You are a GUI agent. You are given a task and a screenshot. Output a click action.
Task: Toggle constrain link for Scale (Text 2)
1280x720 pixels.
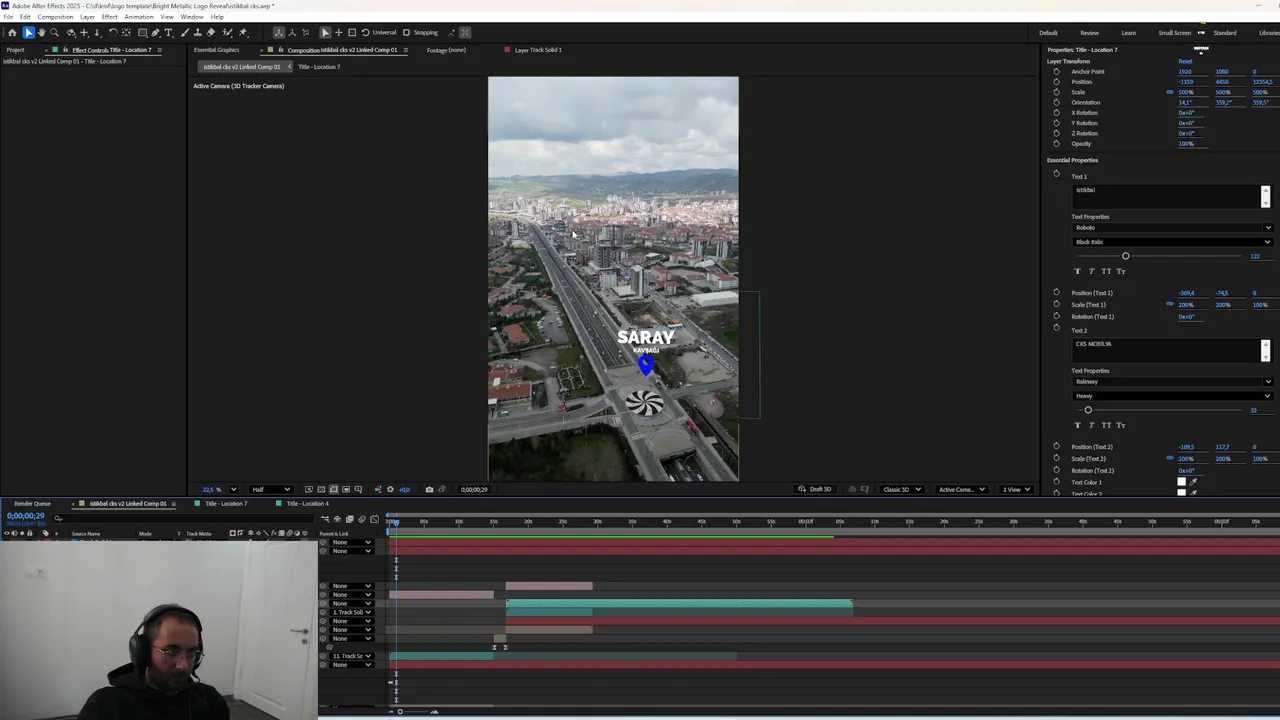[x=1169, y=459]
